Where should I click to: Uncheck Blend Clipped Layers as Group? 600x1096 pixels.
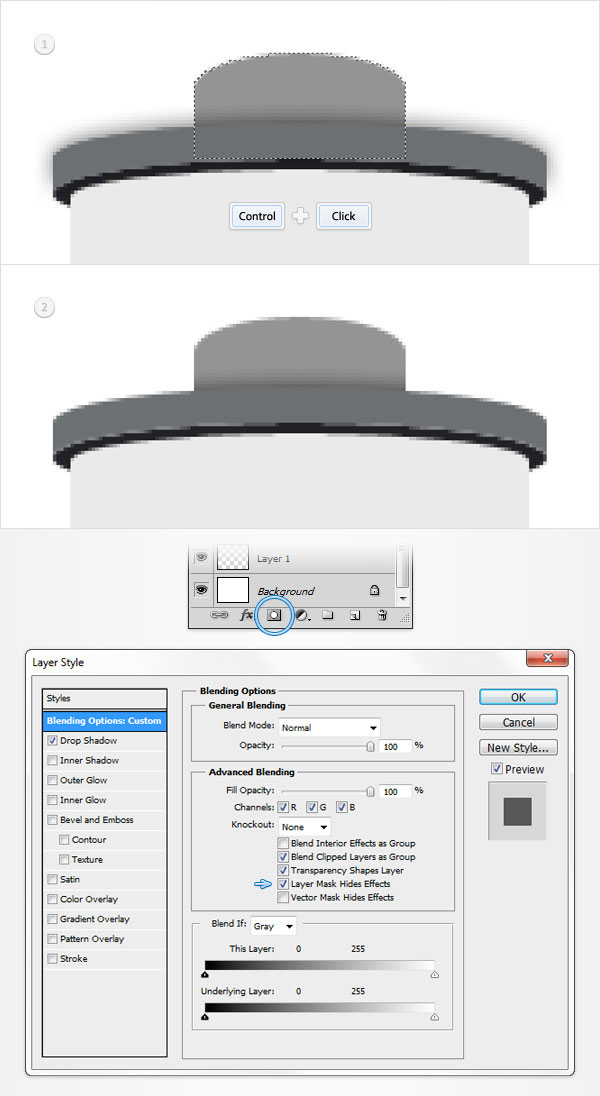coord(283,856)
